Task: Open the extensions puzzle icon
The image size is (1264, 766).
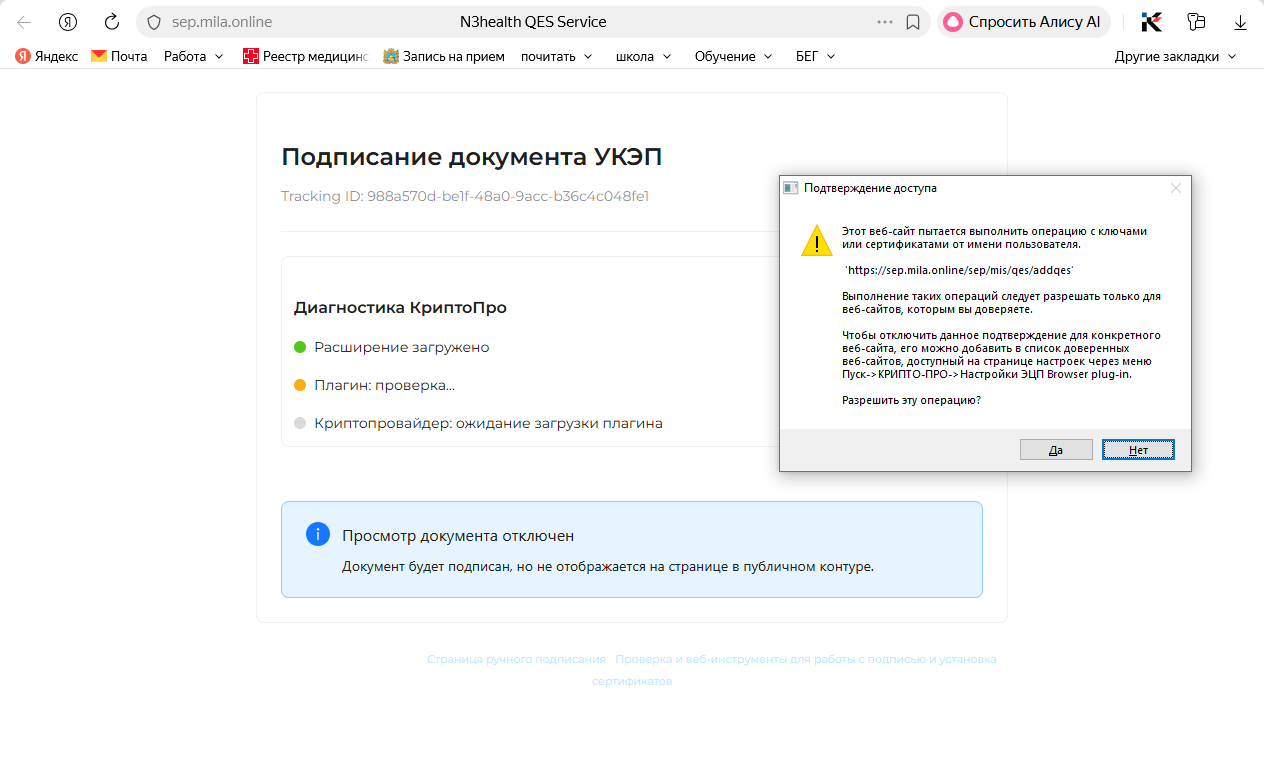Action: point(1196,22)
